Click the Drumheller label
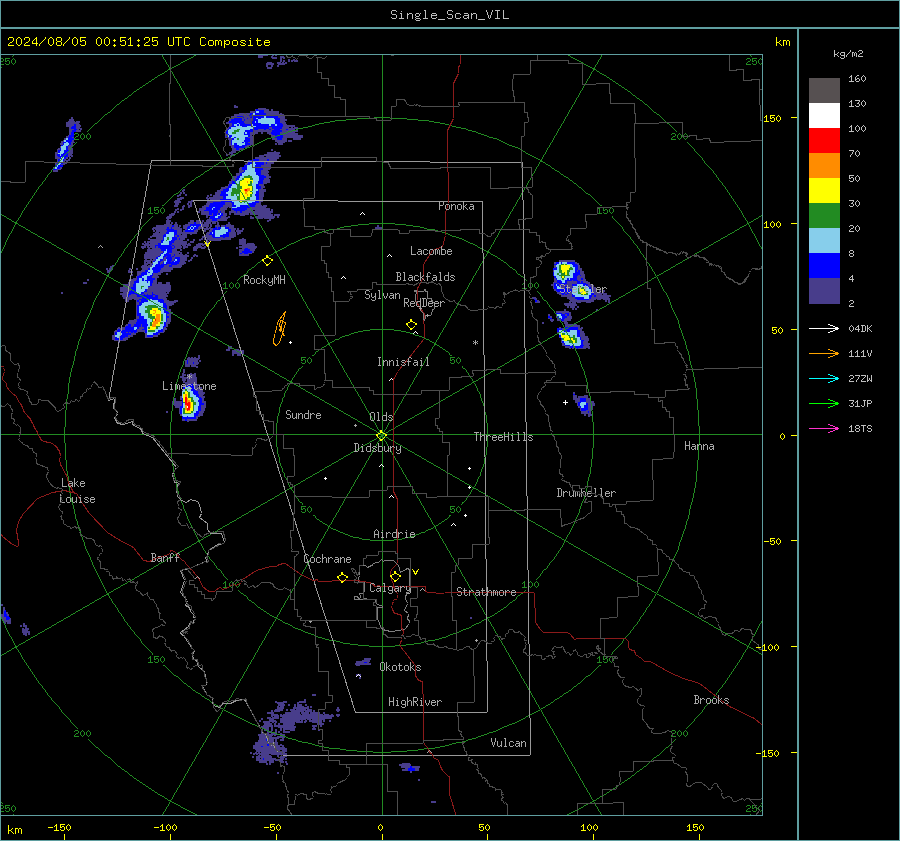This screenshot has width=900, height=841. (x=586, y=493)
